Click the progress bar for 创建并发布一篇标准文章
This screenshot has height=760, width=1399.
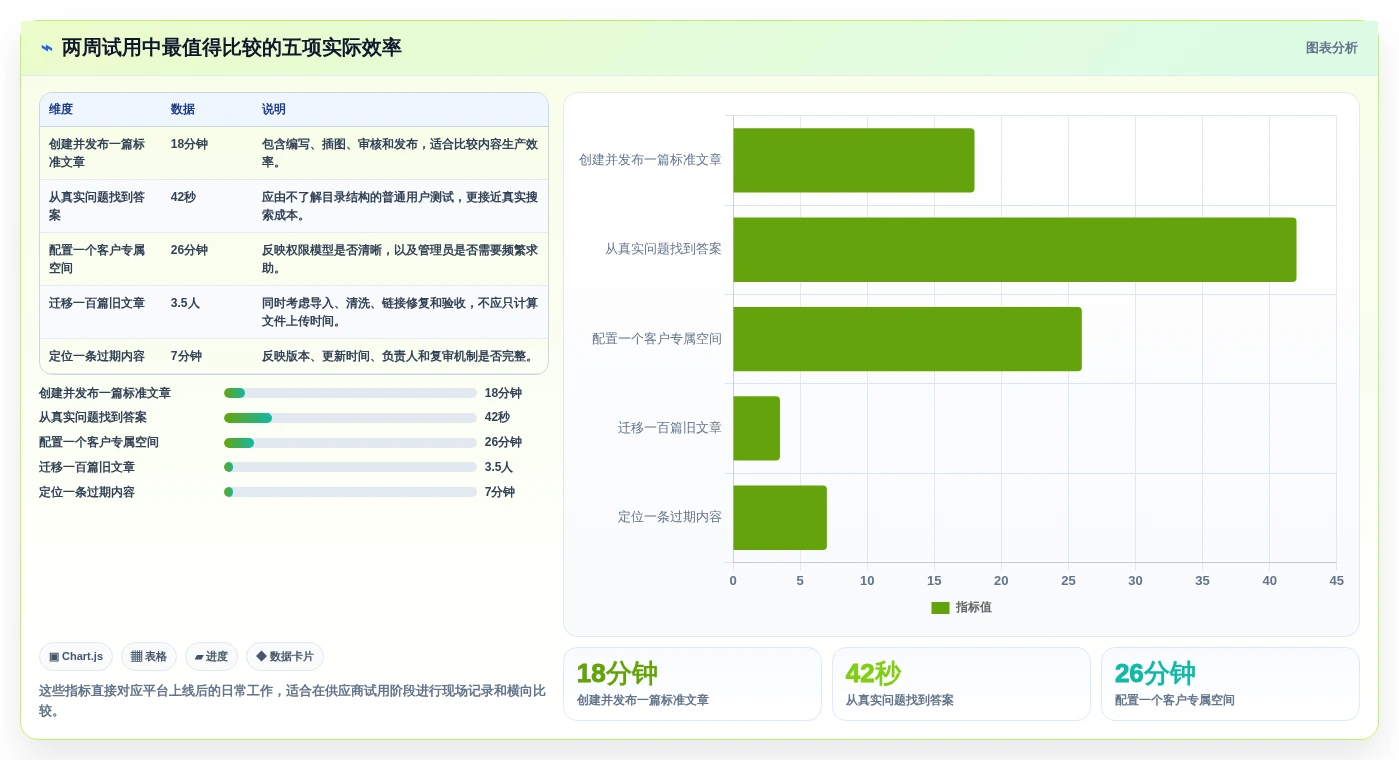click(350, 393)
